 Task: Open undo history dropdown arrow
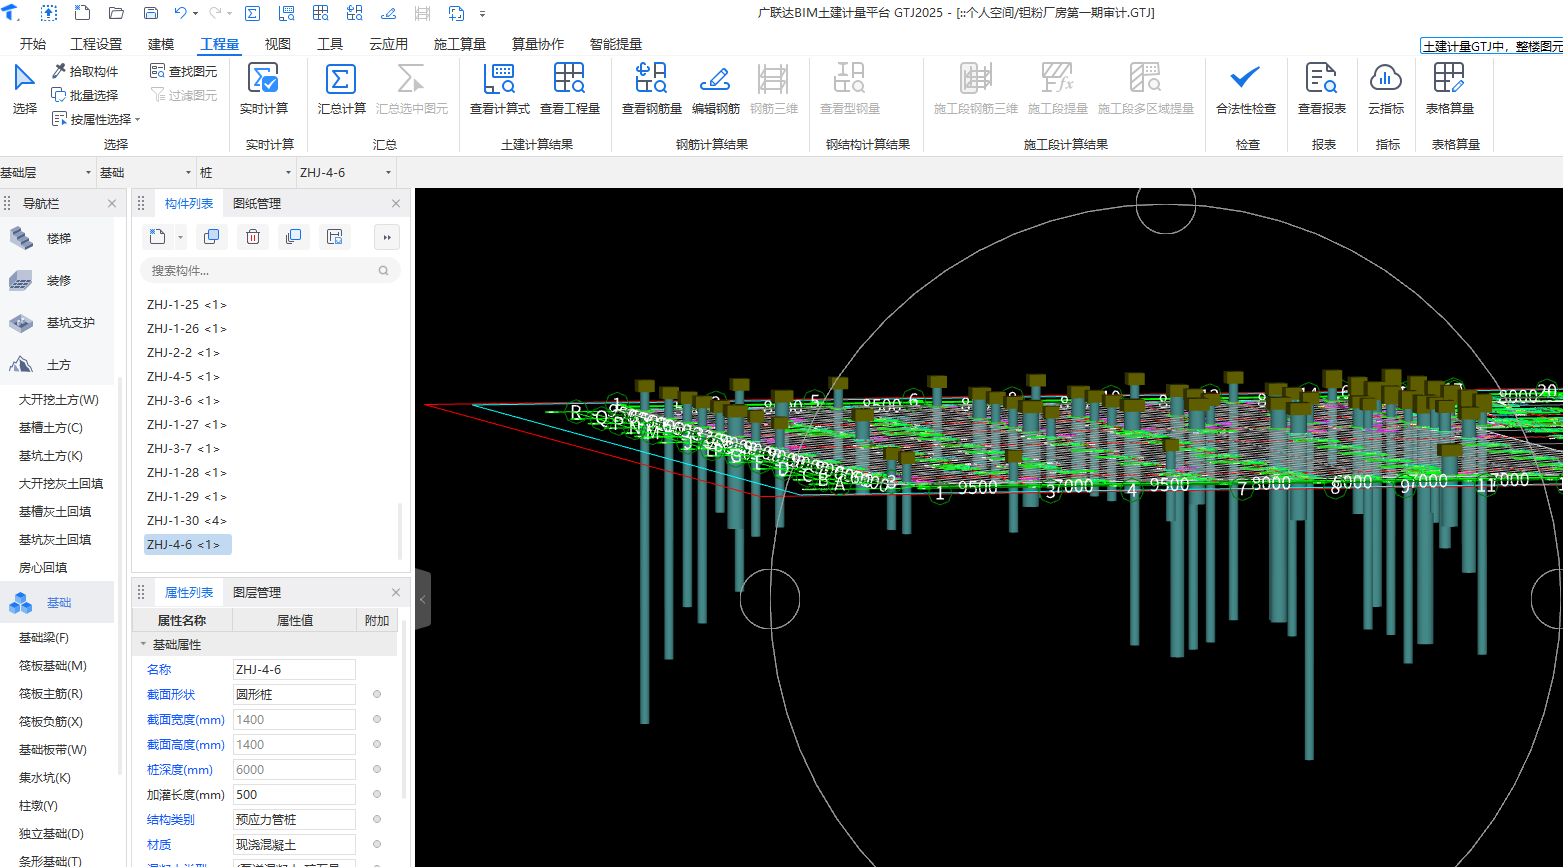[196, 14]
